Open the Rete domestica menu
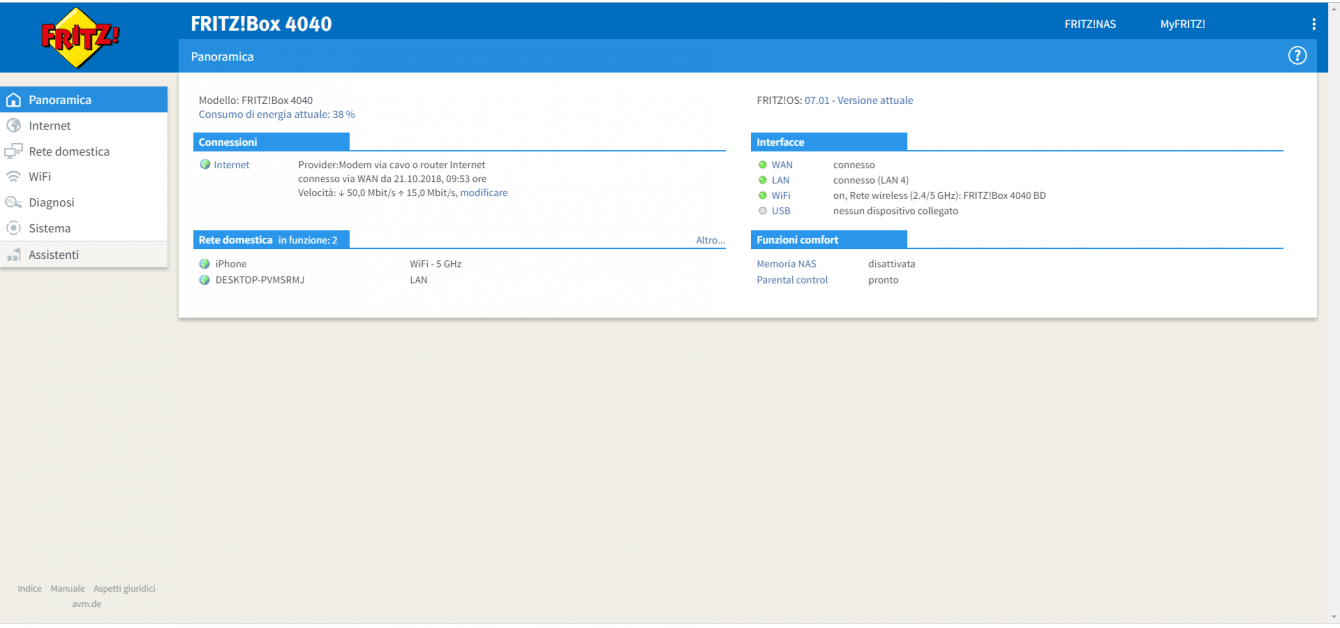Viewport: 1340px width, 628px height. (x=84, y=152)
